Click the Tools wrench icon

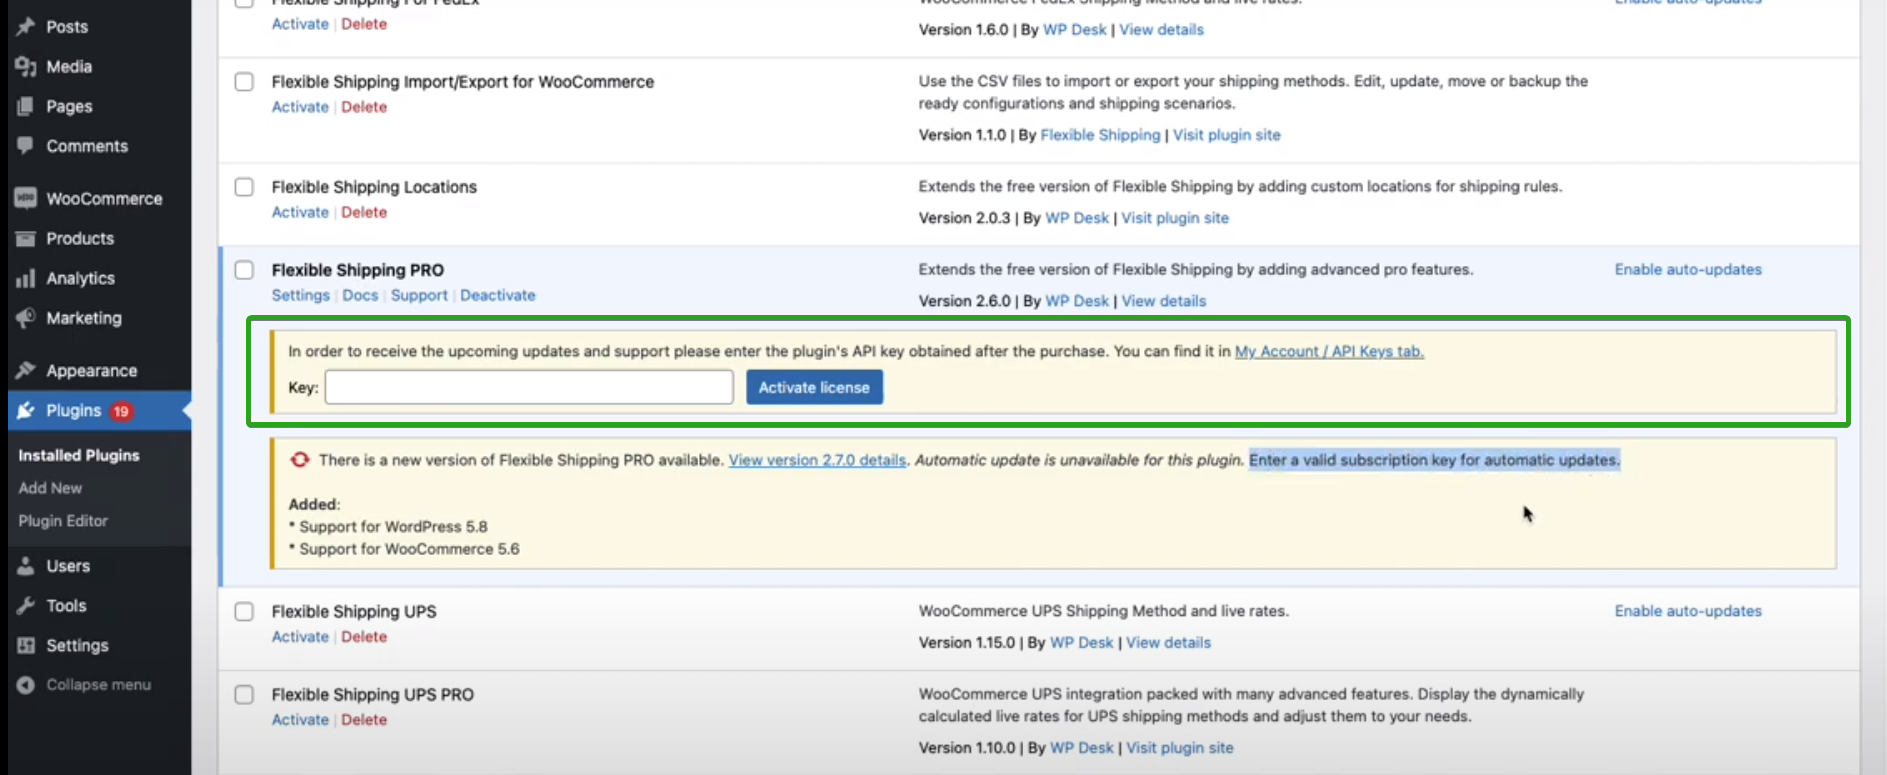point(26,606)
